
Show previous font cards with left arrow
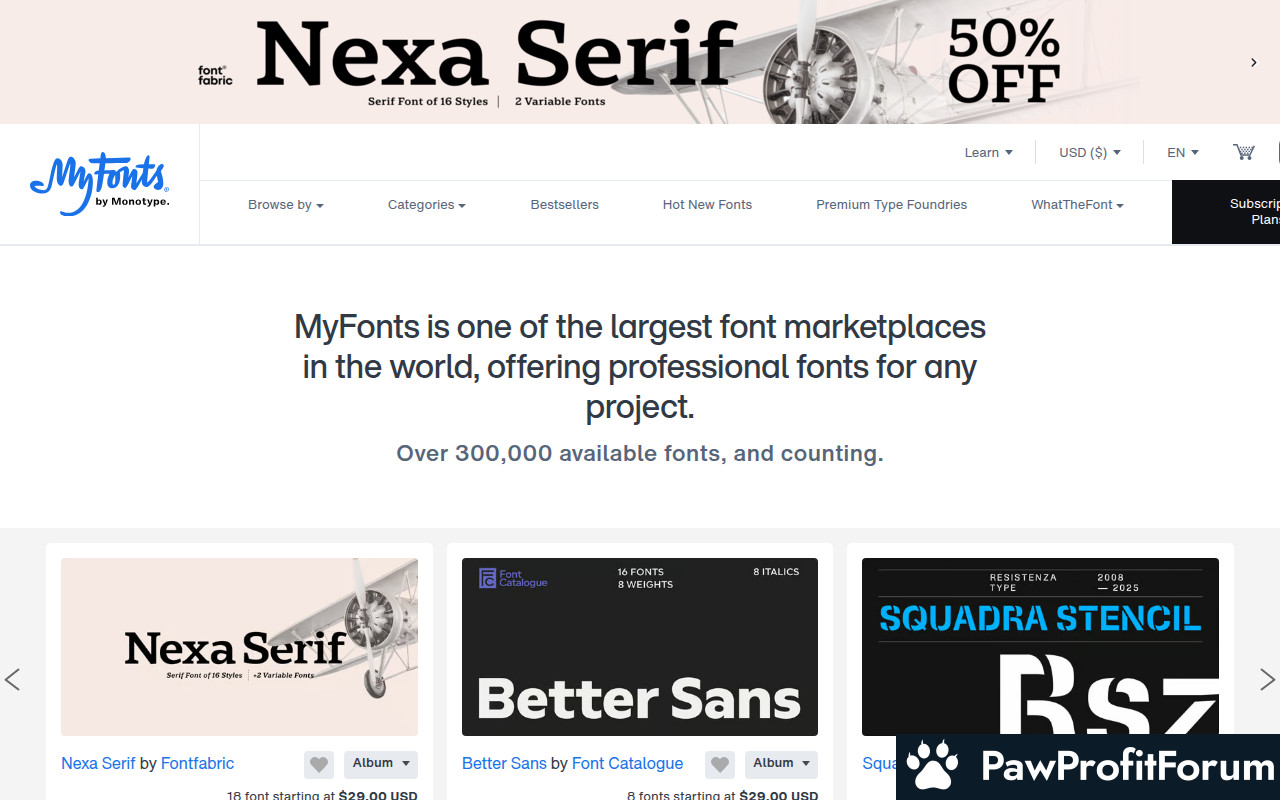12,680
